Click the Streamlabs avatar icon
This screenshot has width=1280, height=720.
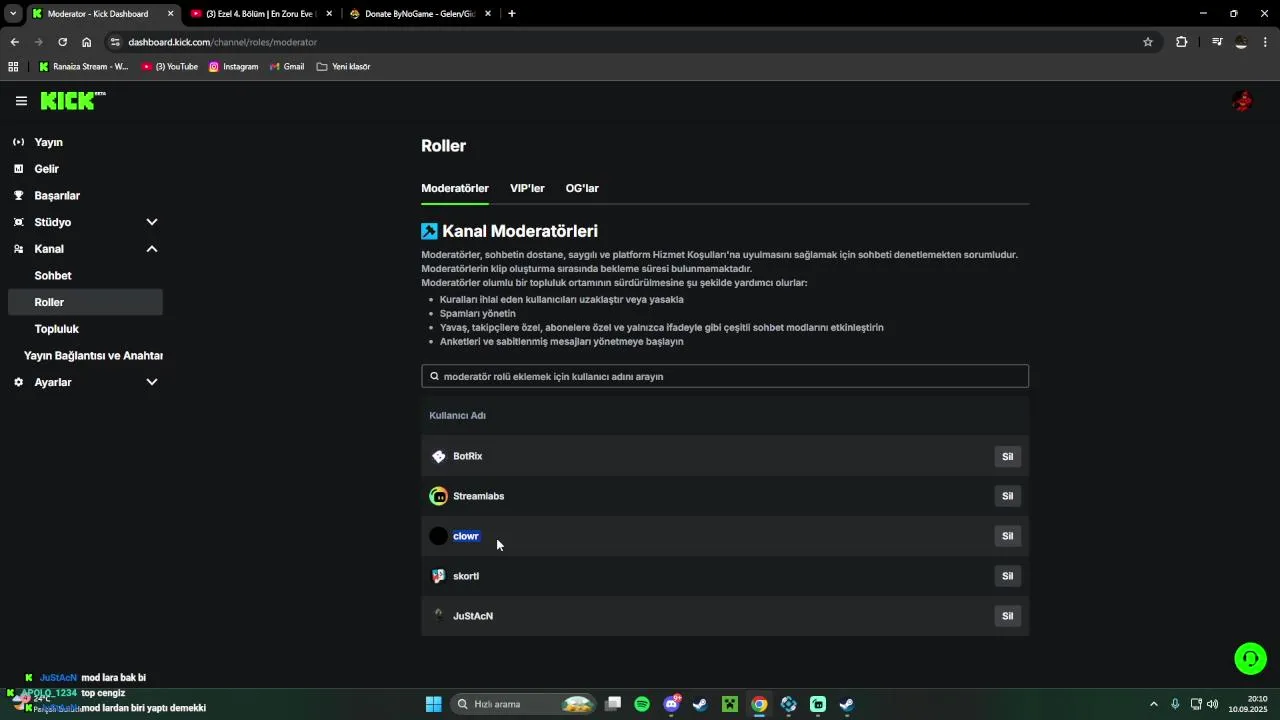point(438,496)
